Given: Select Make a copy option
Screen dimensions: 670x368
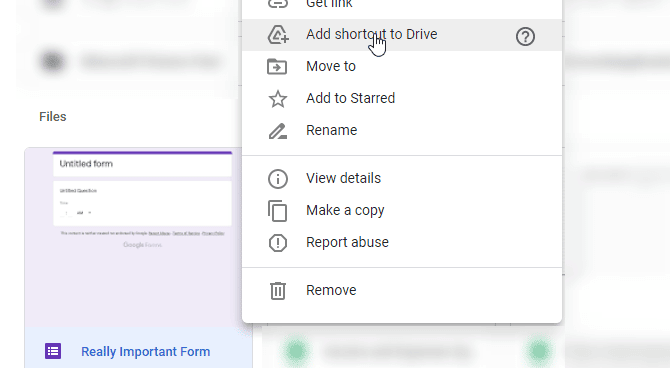Looking at the screenshot, I should pos(402,210).
